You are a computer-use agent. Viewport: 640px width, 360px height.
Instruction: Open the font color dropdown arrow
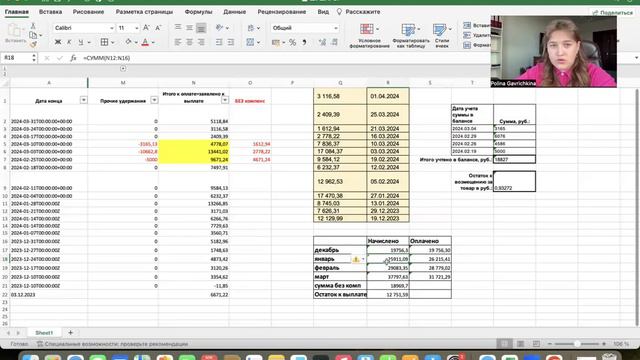[x=153, y=42]
